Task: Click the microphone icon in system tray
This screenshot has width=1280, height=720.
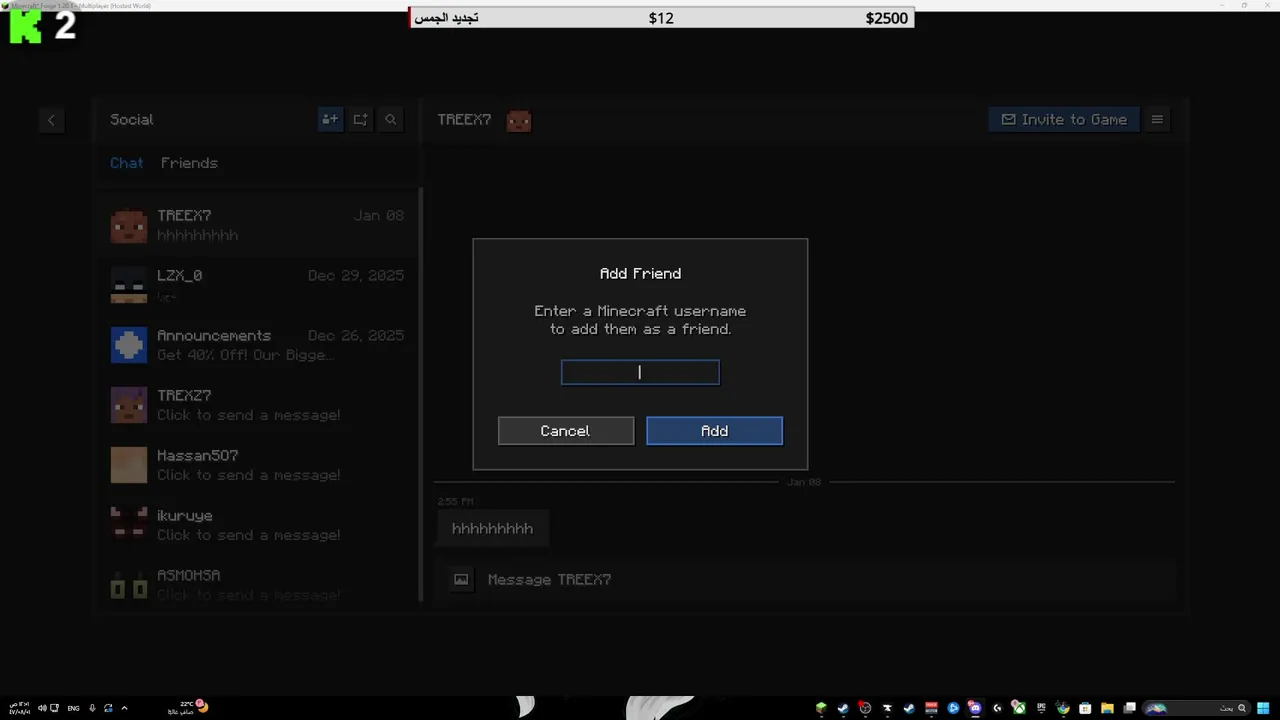Action: coord(92,708)
